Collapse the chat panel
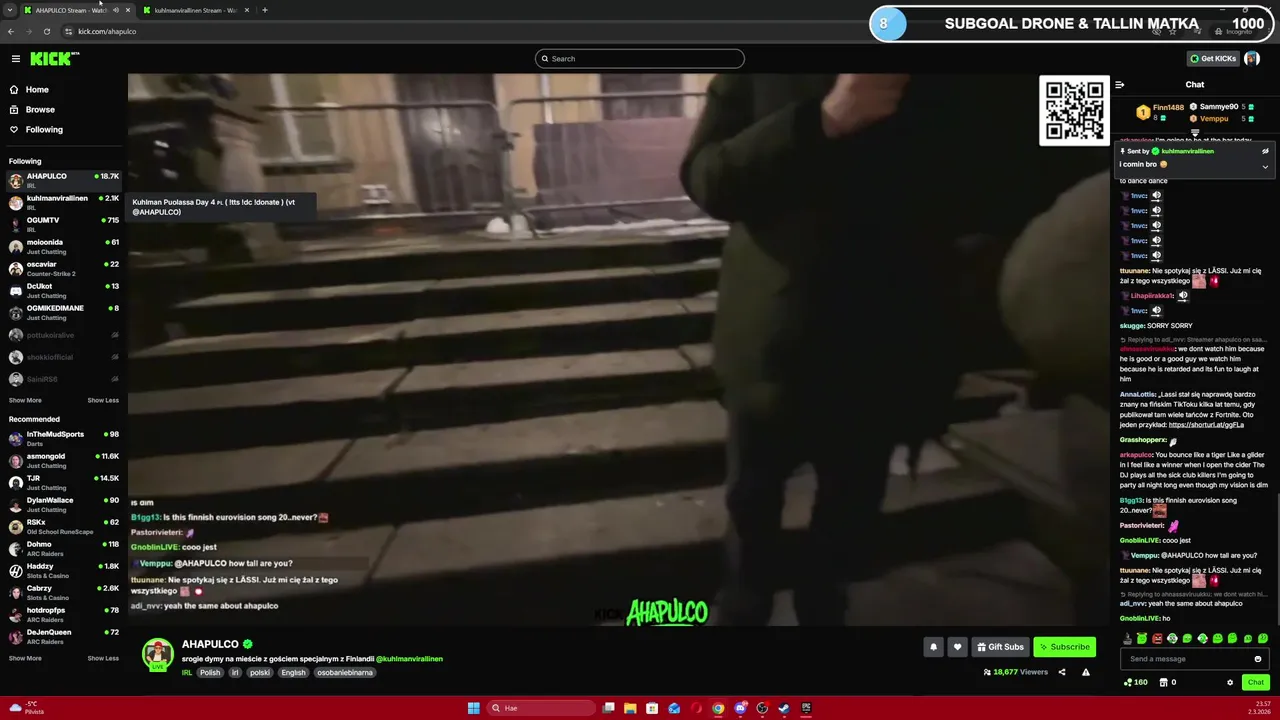1280x720 pixels. [x=1120, y=85]
